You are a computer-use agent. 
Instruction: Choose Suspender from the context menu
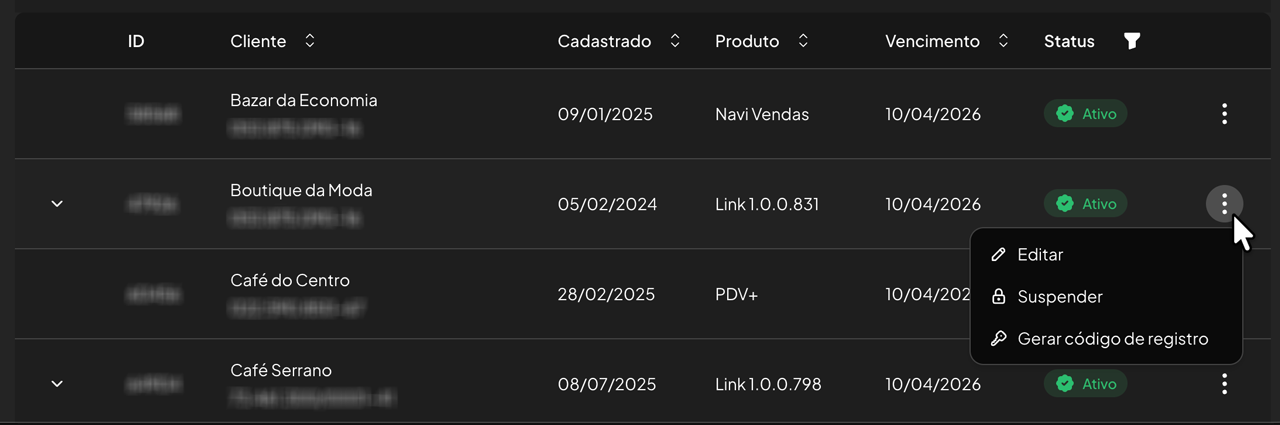tap(1059, 297)
